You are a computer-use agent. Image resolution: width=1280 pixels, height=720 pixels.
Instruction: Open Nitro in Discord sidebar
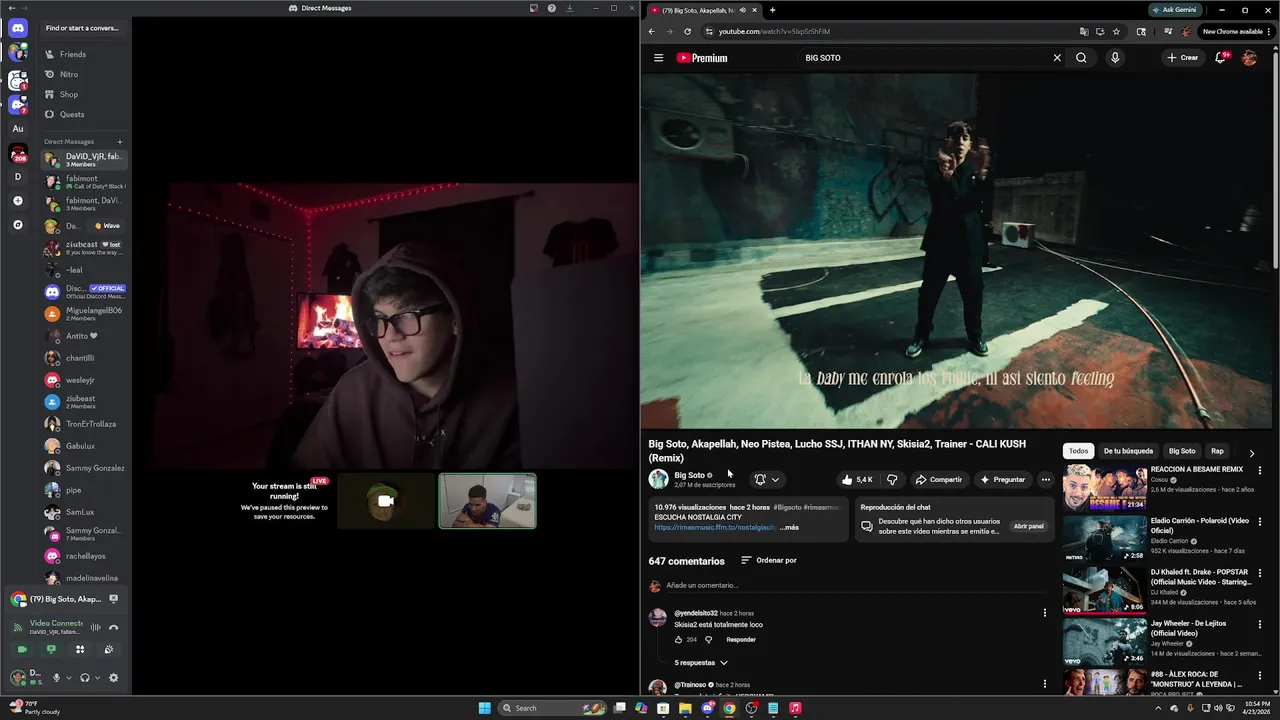pyautogui.click(x=84, y=74)
